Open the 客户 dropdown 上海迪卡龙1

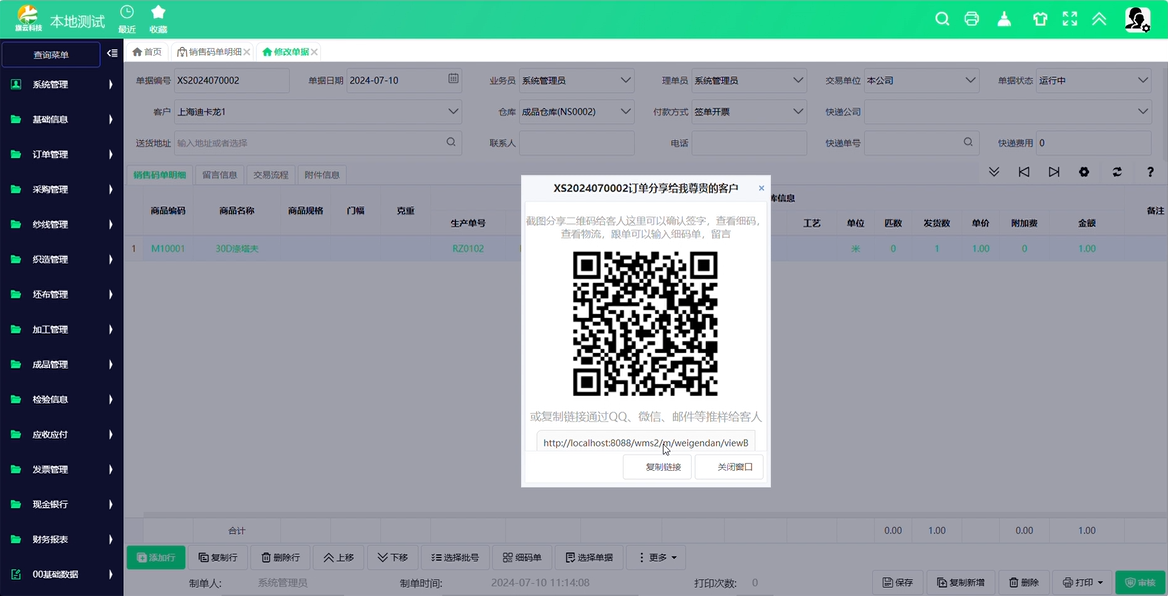318,112
